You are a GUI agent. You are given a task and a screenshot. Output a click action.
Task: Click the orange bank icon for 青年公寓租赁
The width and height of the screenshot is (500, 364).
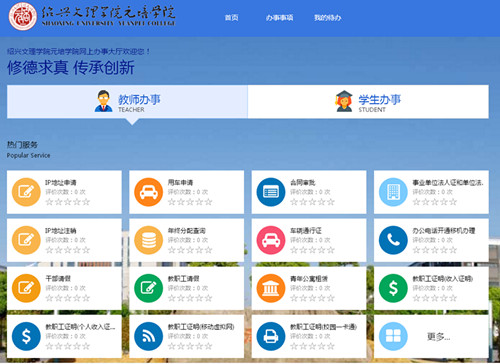(271, 288)
